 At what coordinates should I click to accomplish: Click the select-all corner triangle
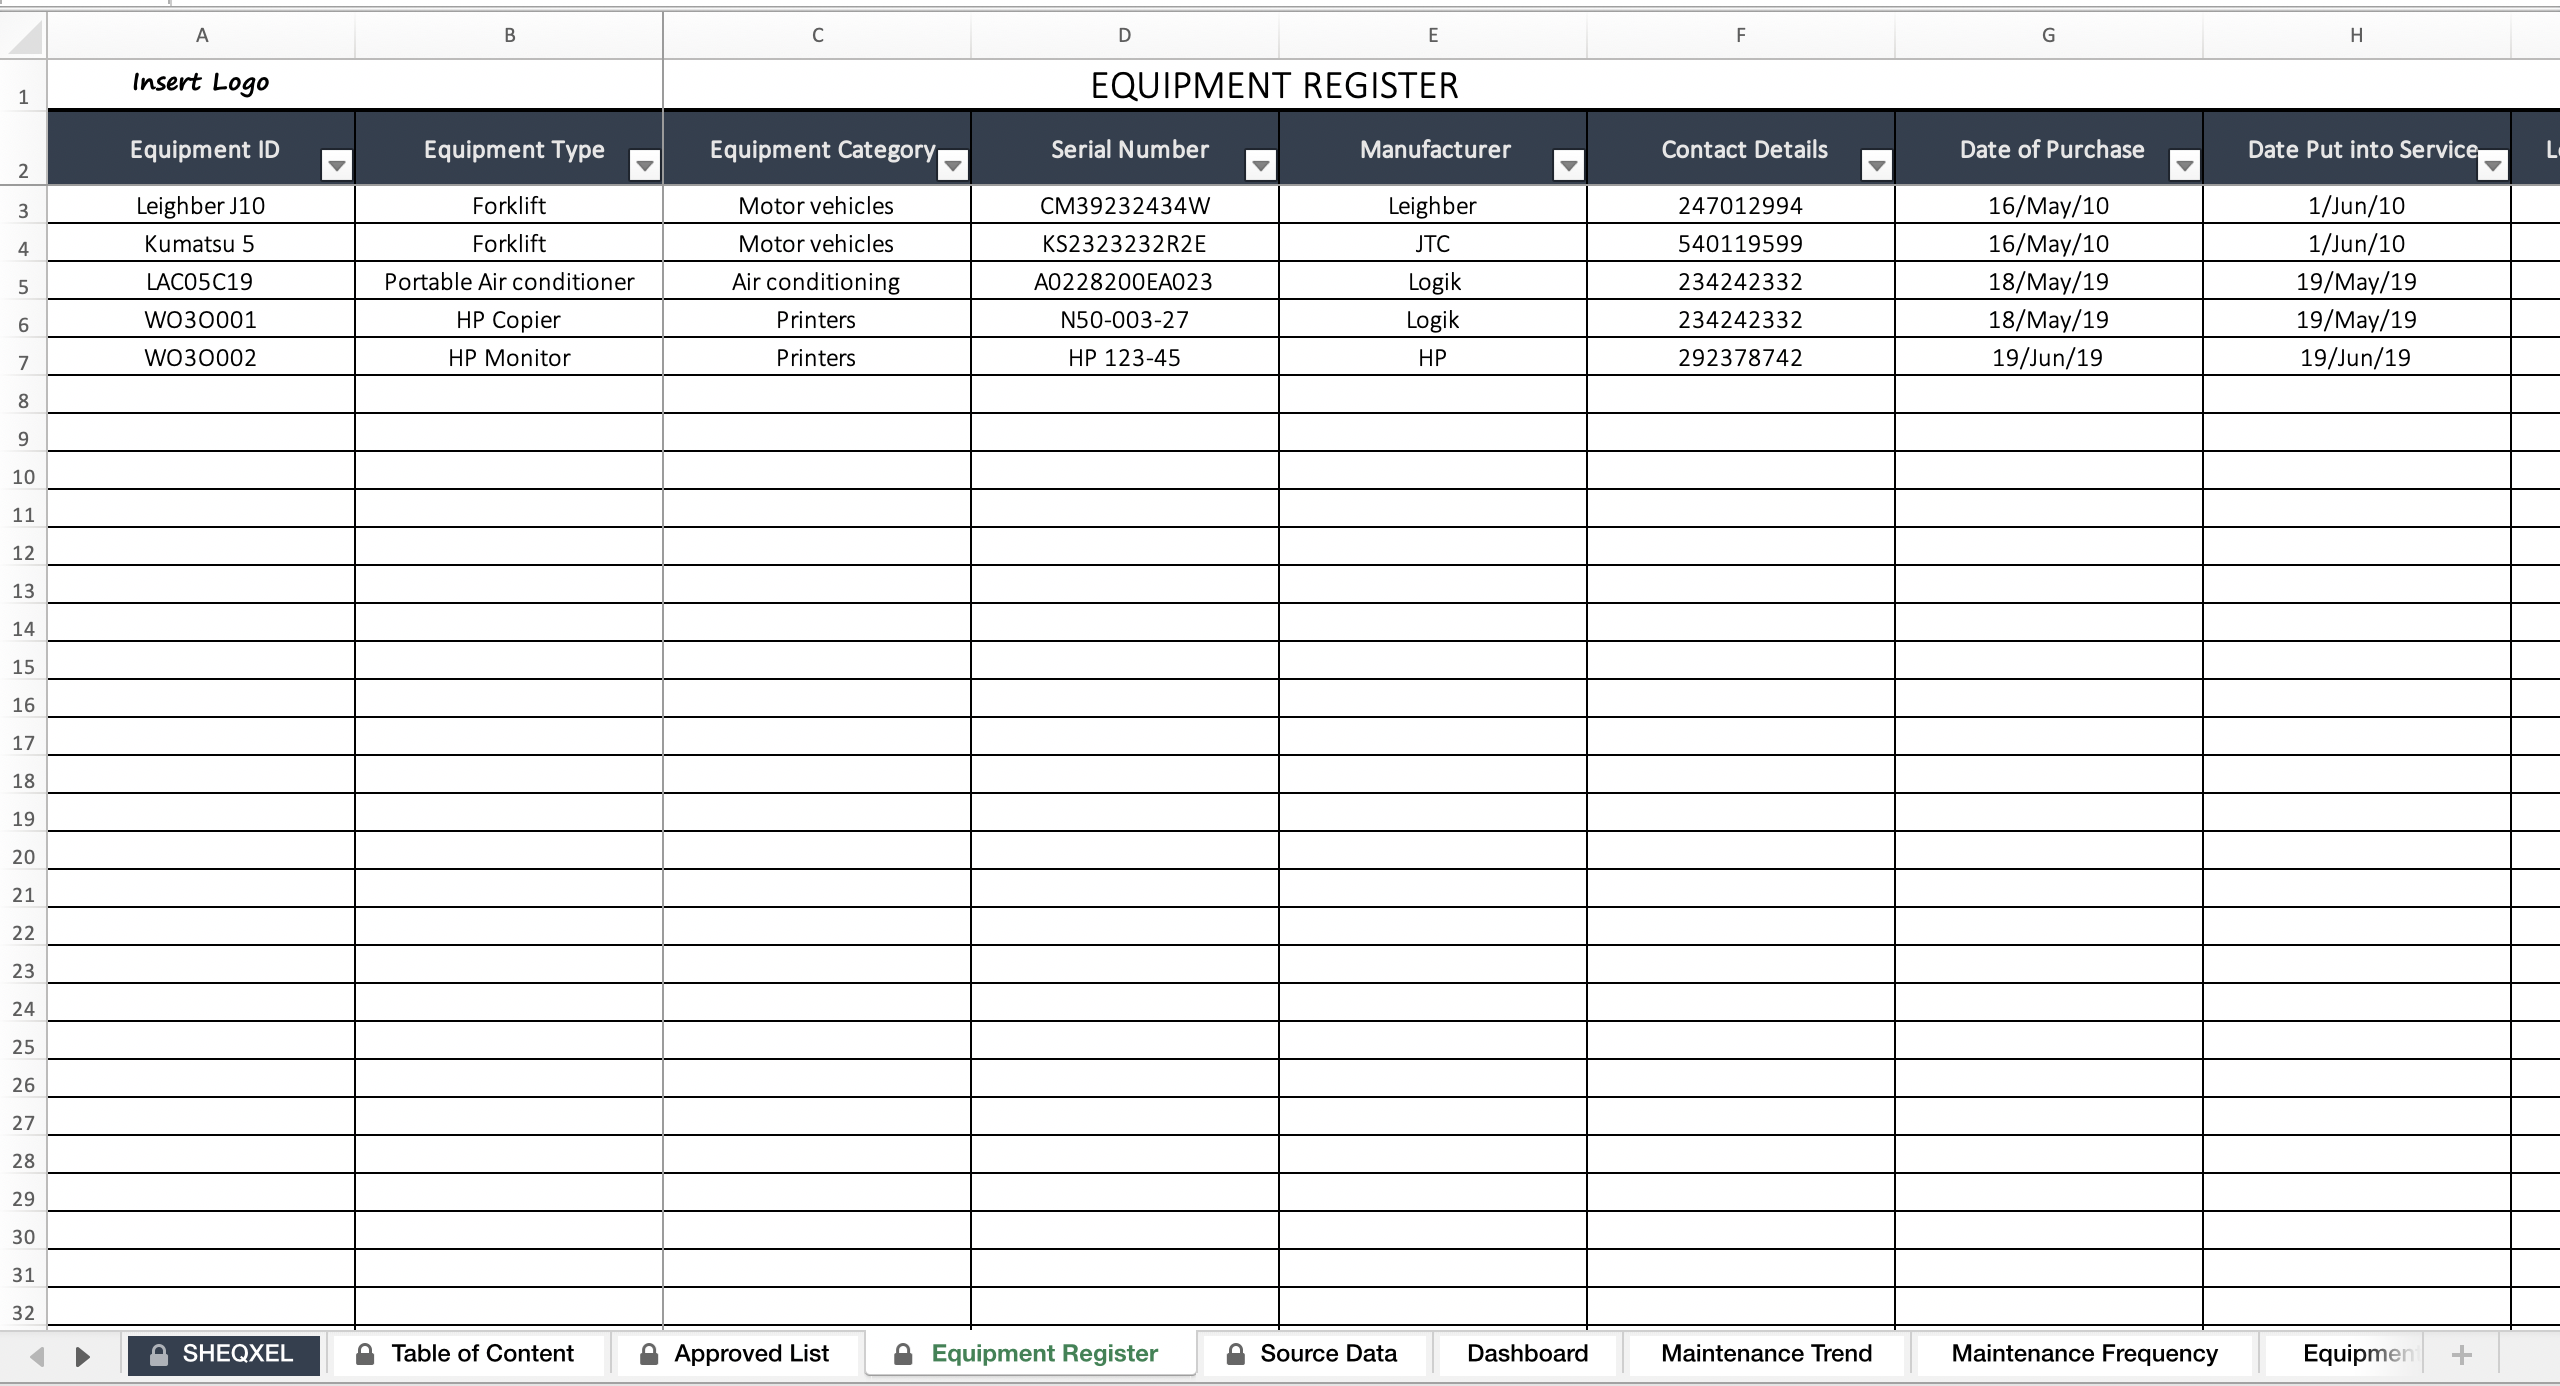point(26,37)
